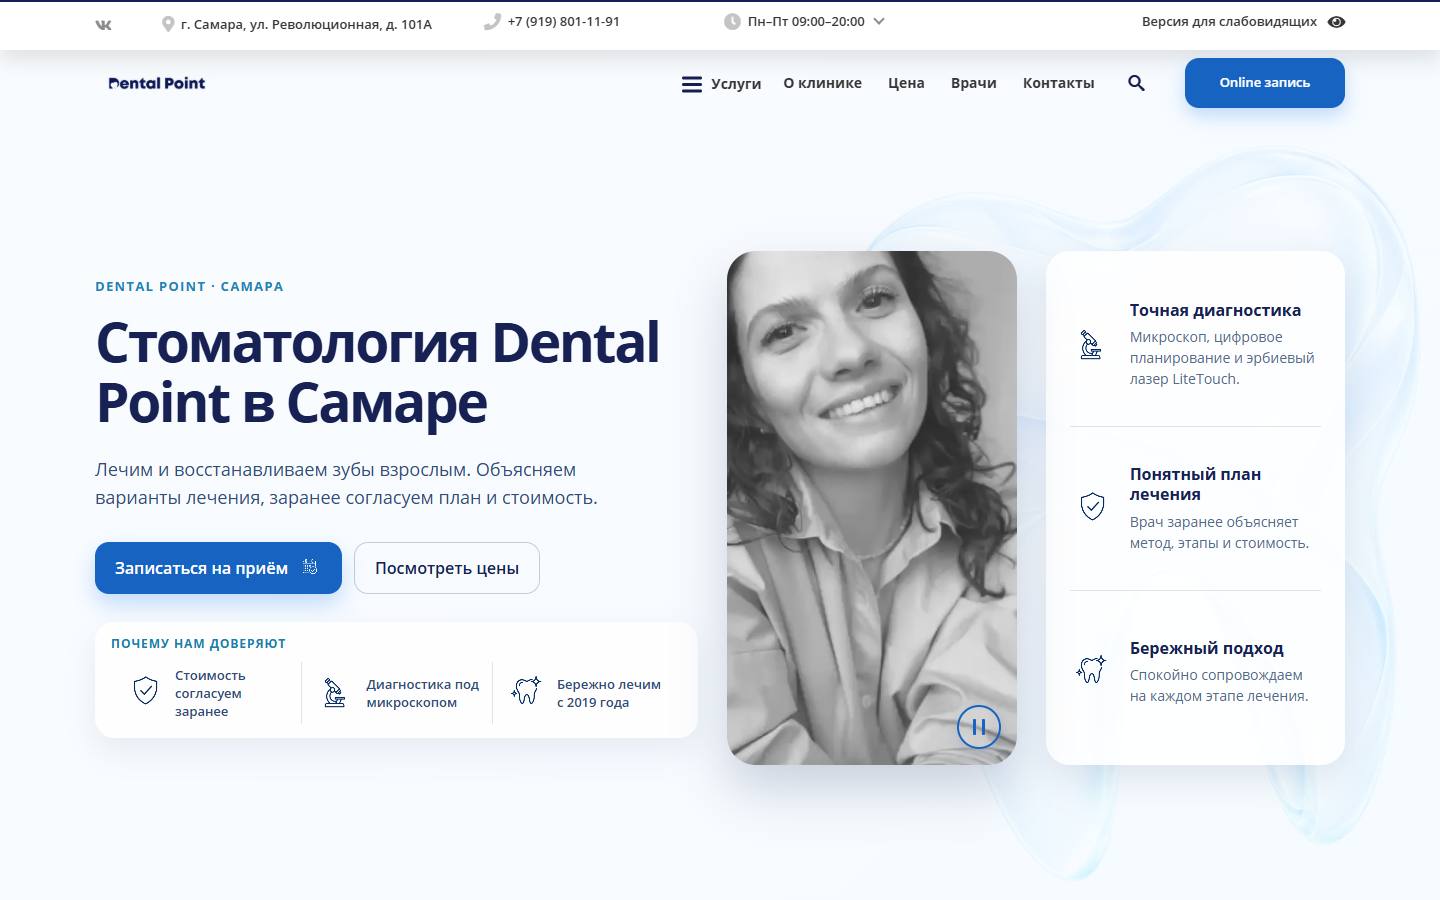Click the Бережно лечим с 2019 года text
1440x900 pixels.
pos(609,693)
